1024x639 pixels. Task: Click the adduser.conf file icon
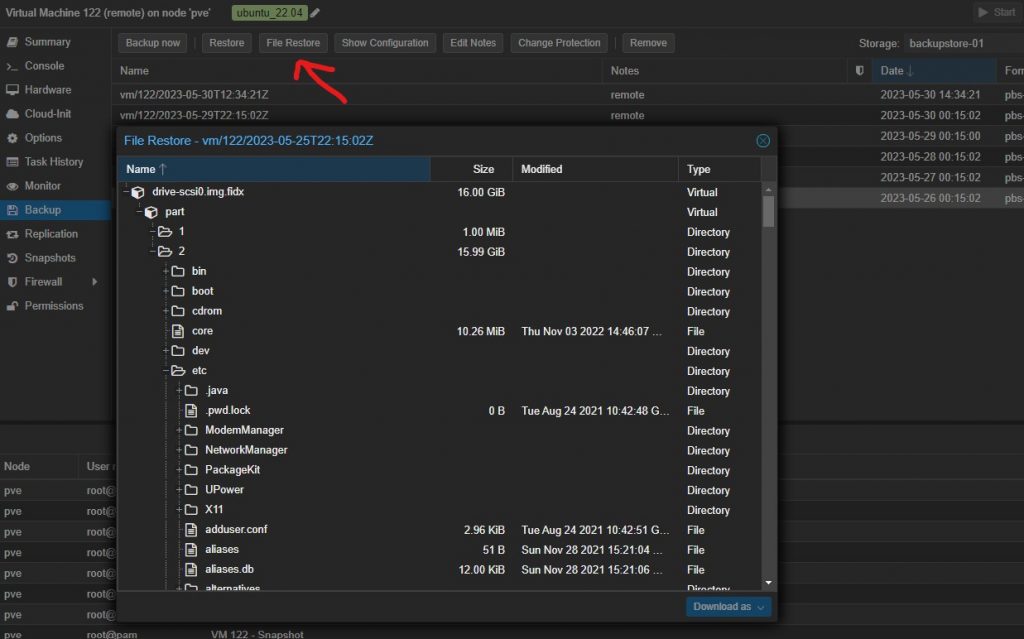[x=191, y=530]
